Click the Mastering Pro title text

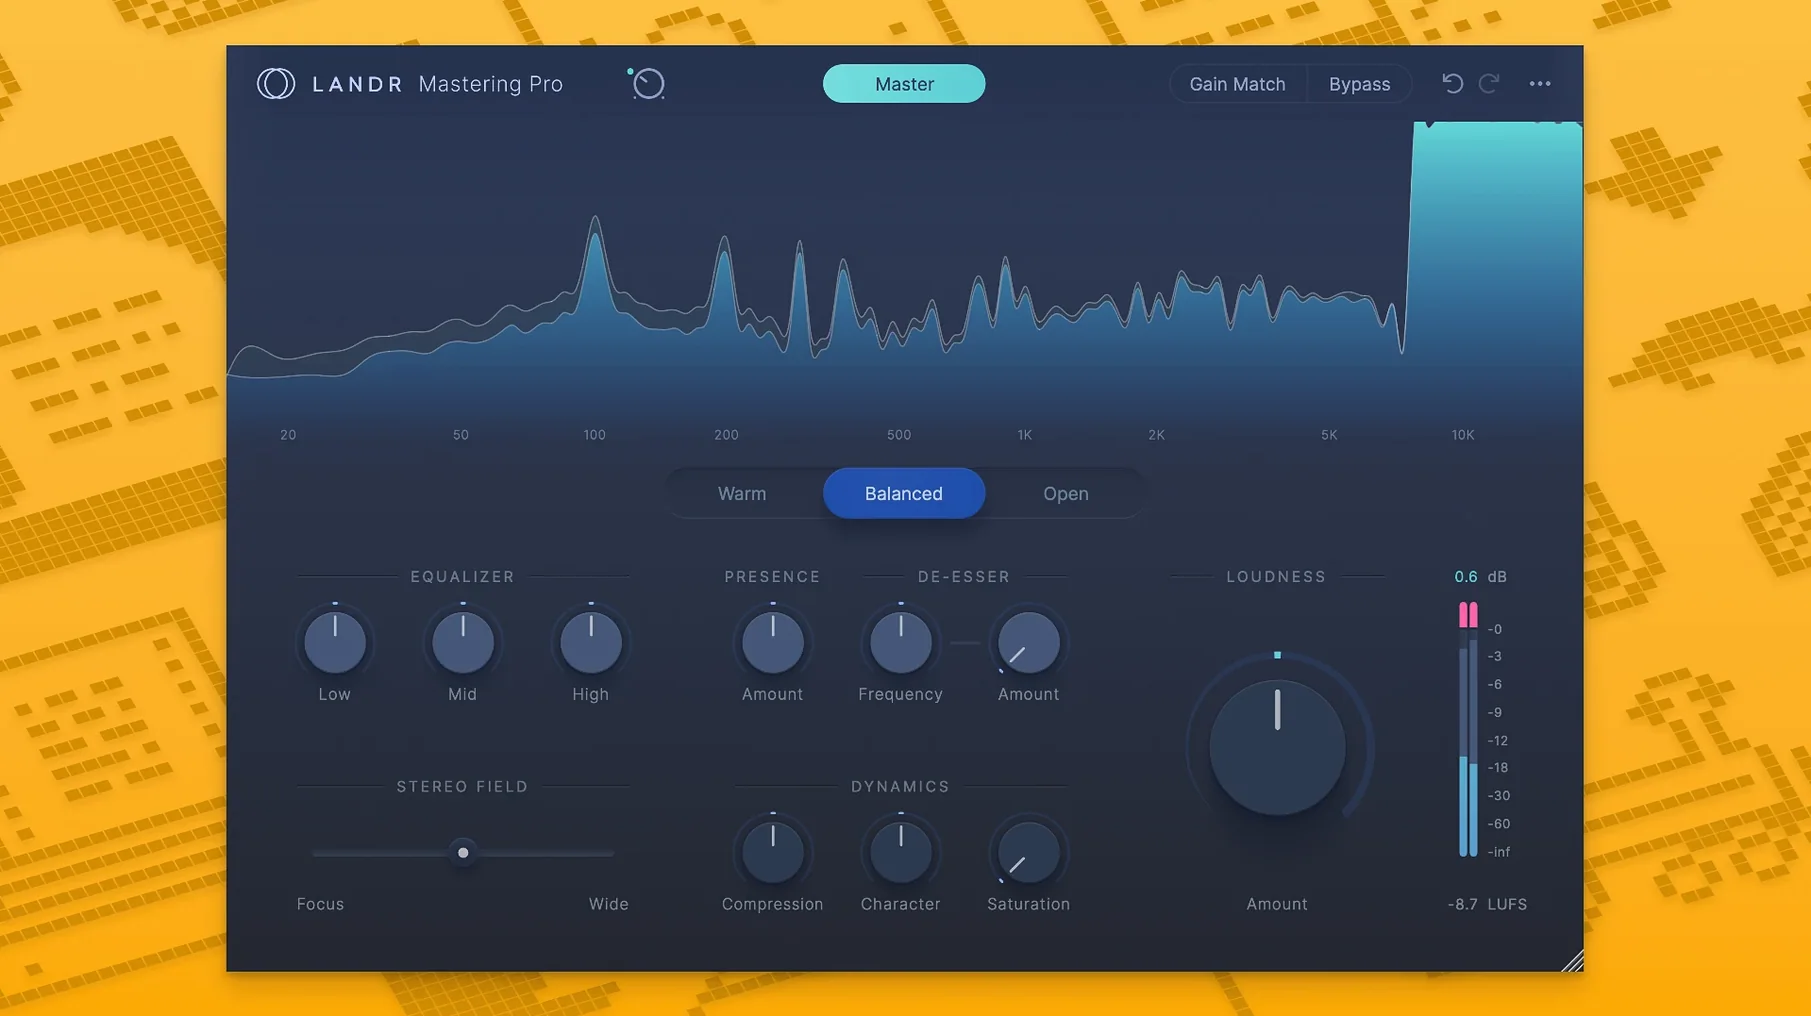[x=490, y=84]
